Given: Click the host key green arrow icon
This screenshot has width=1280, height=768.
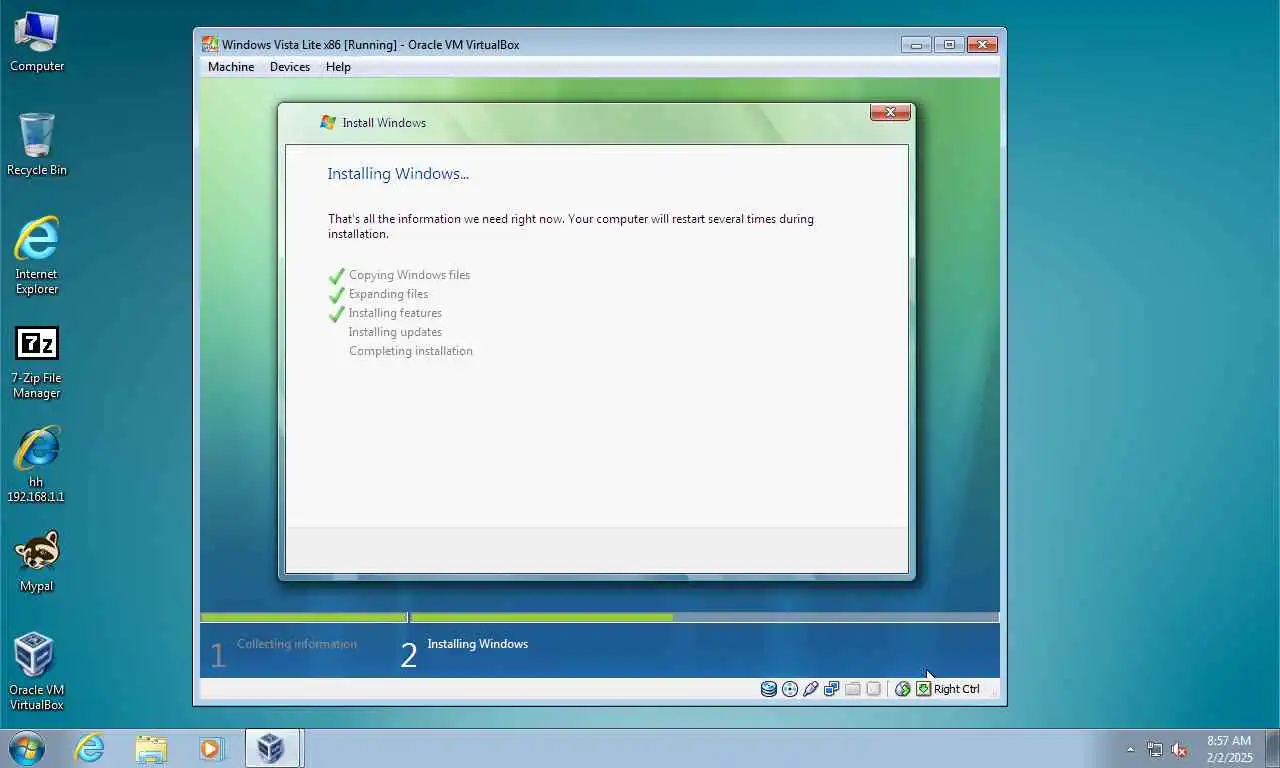Looking at the screenshot, I should [924, 689].
